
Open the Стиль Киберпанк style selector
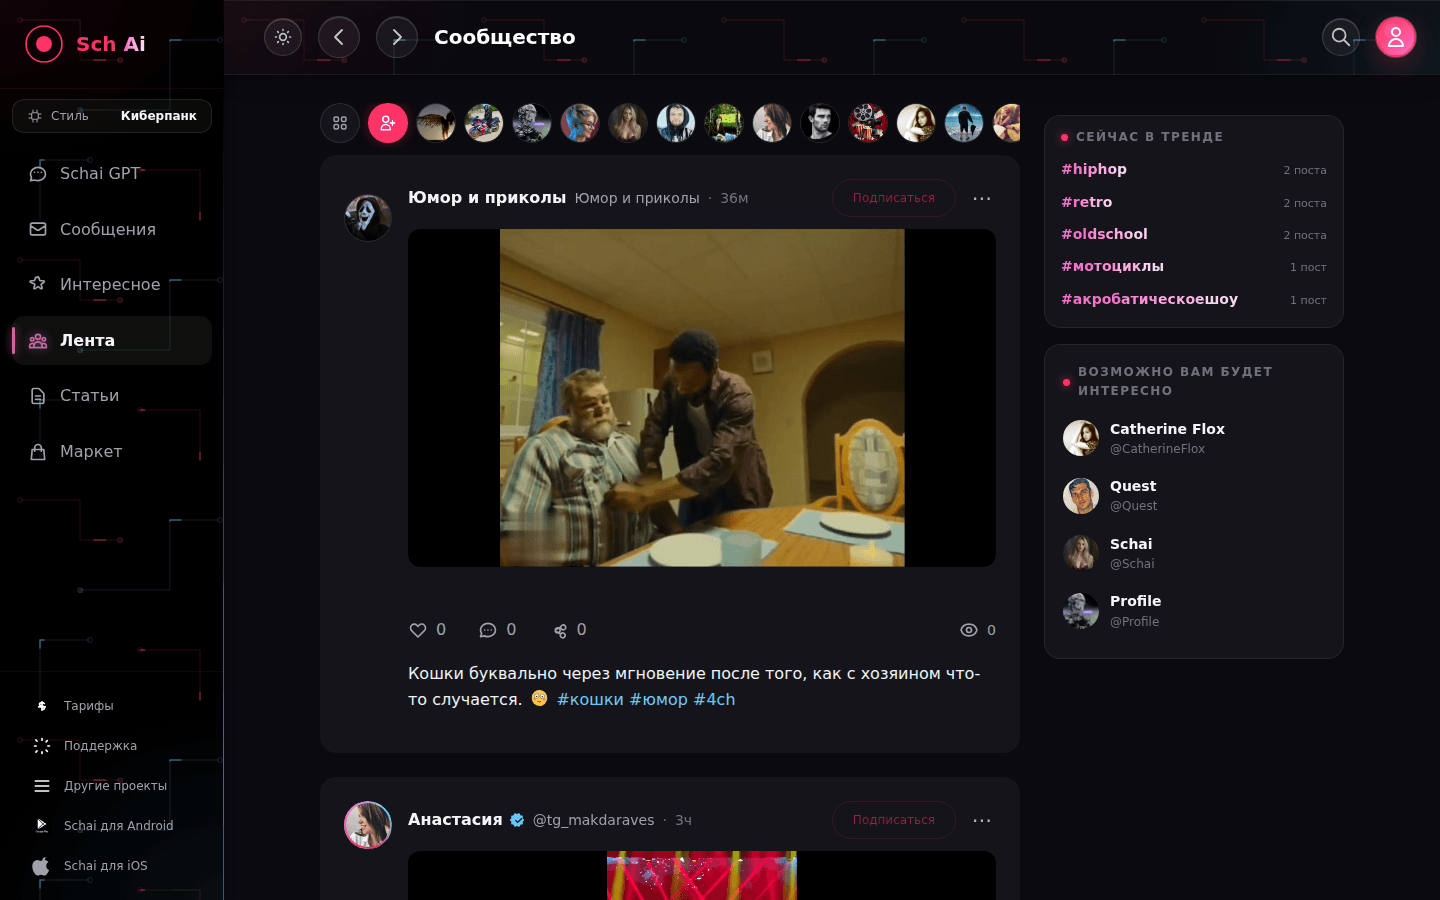112,116
